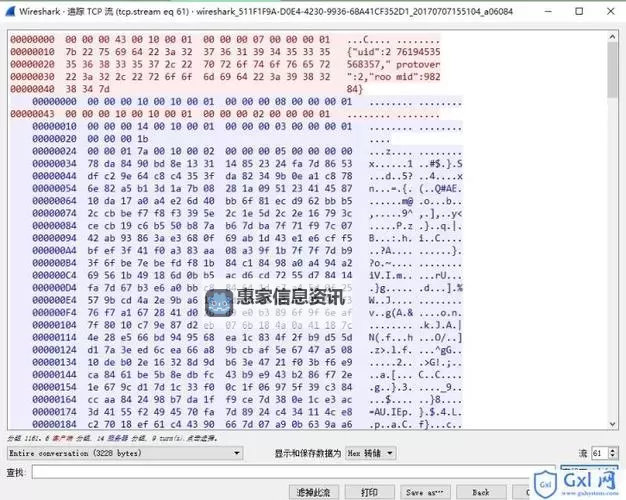Click the offset 00000084 row

pos(247,226)
